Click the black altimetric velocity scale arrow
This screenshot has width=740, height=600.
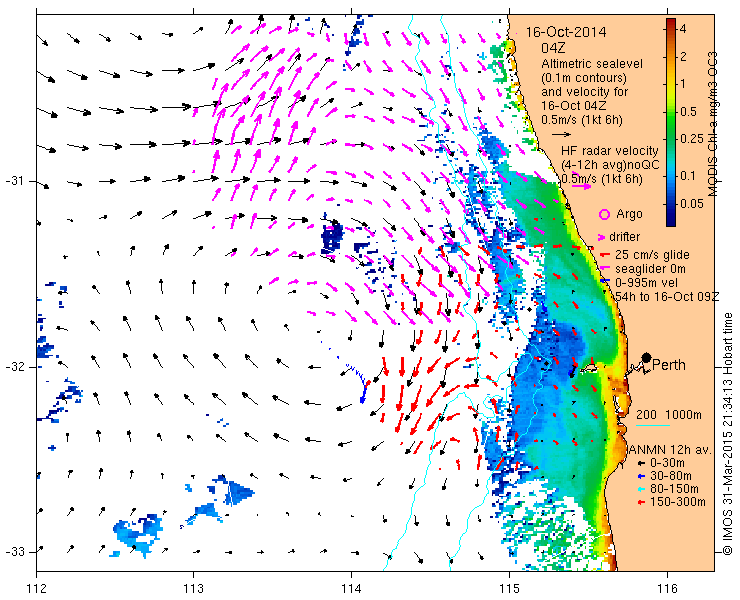(562, 135)
